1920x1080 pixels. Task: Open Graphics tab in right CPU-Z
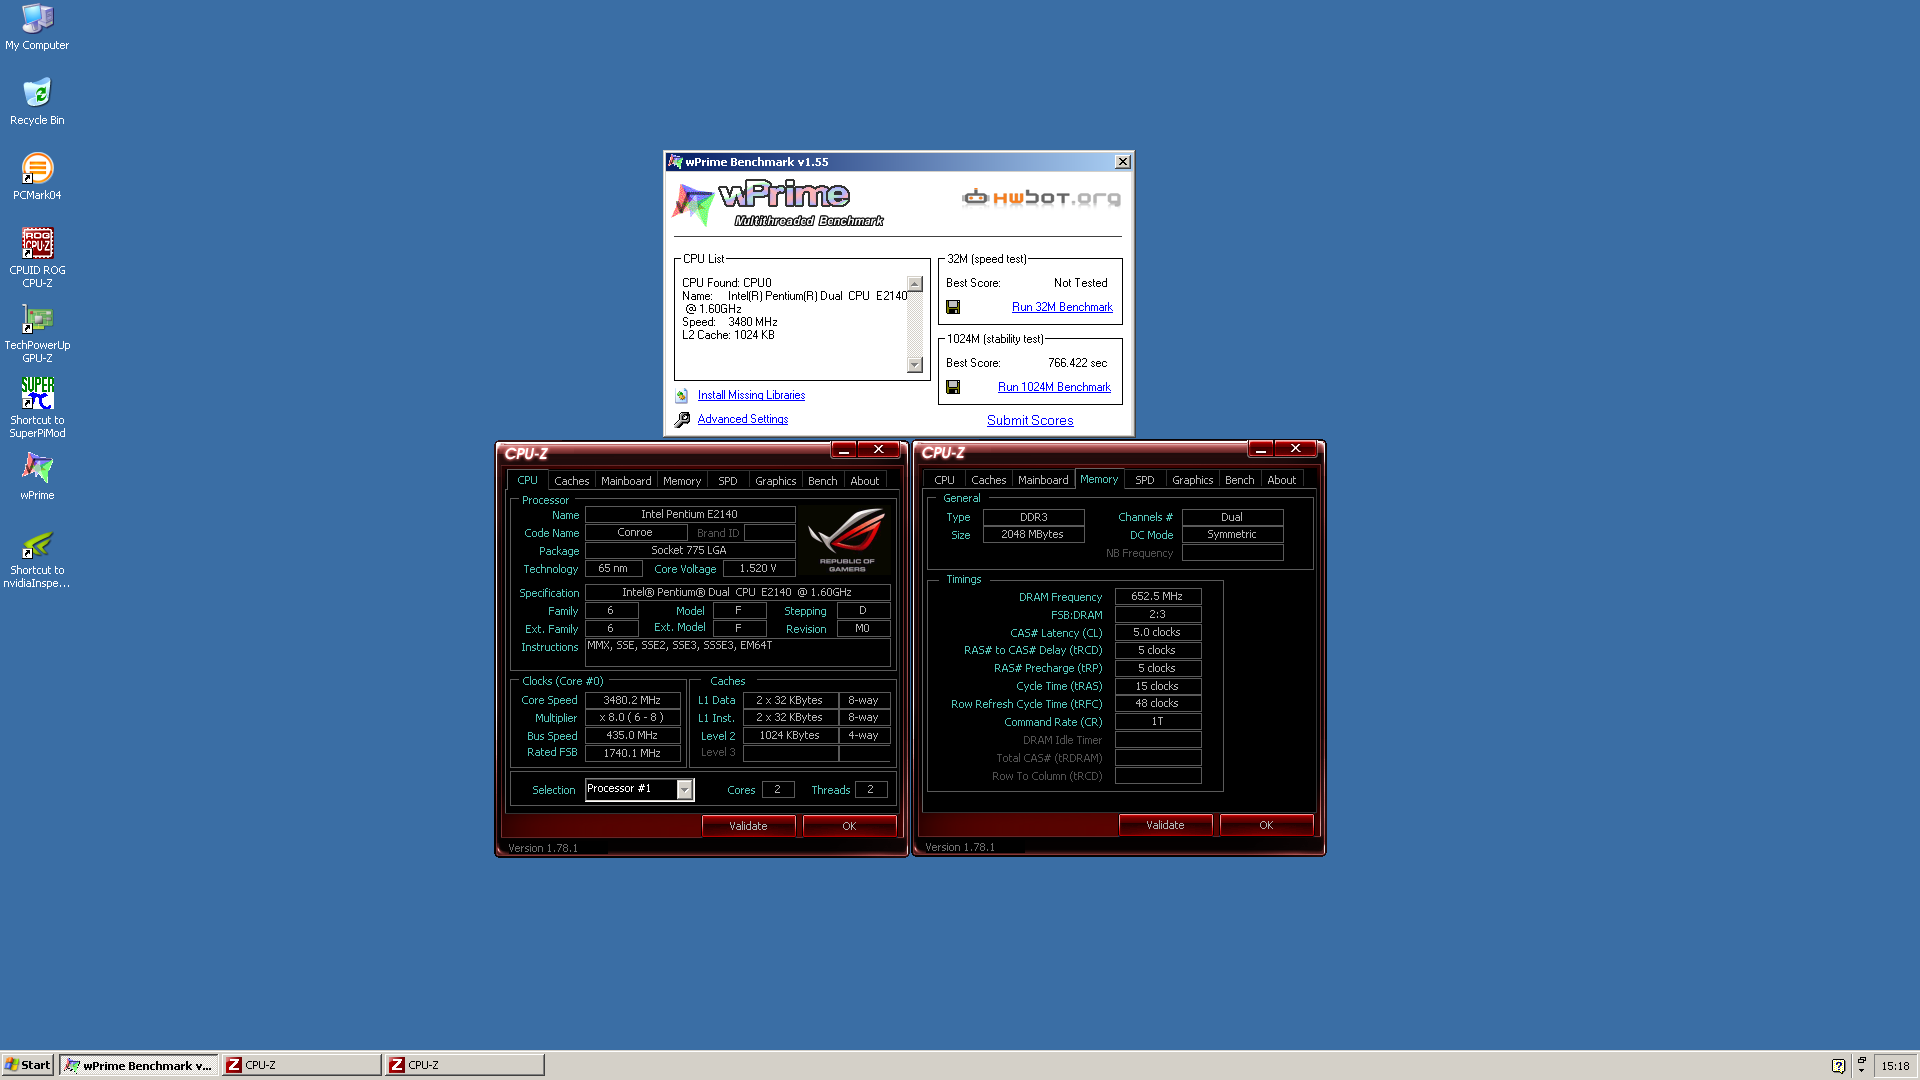(x=1193, y=480)
